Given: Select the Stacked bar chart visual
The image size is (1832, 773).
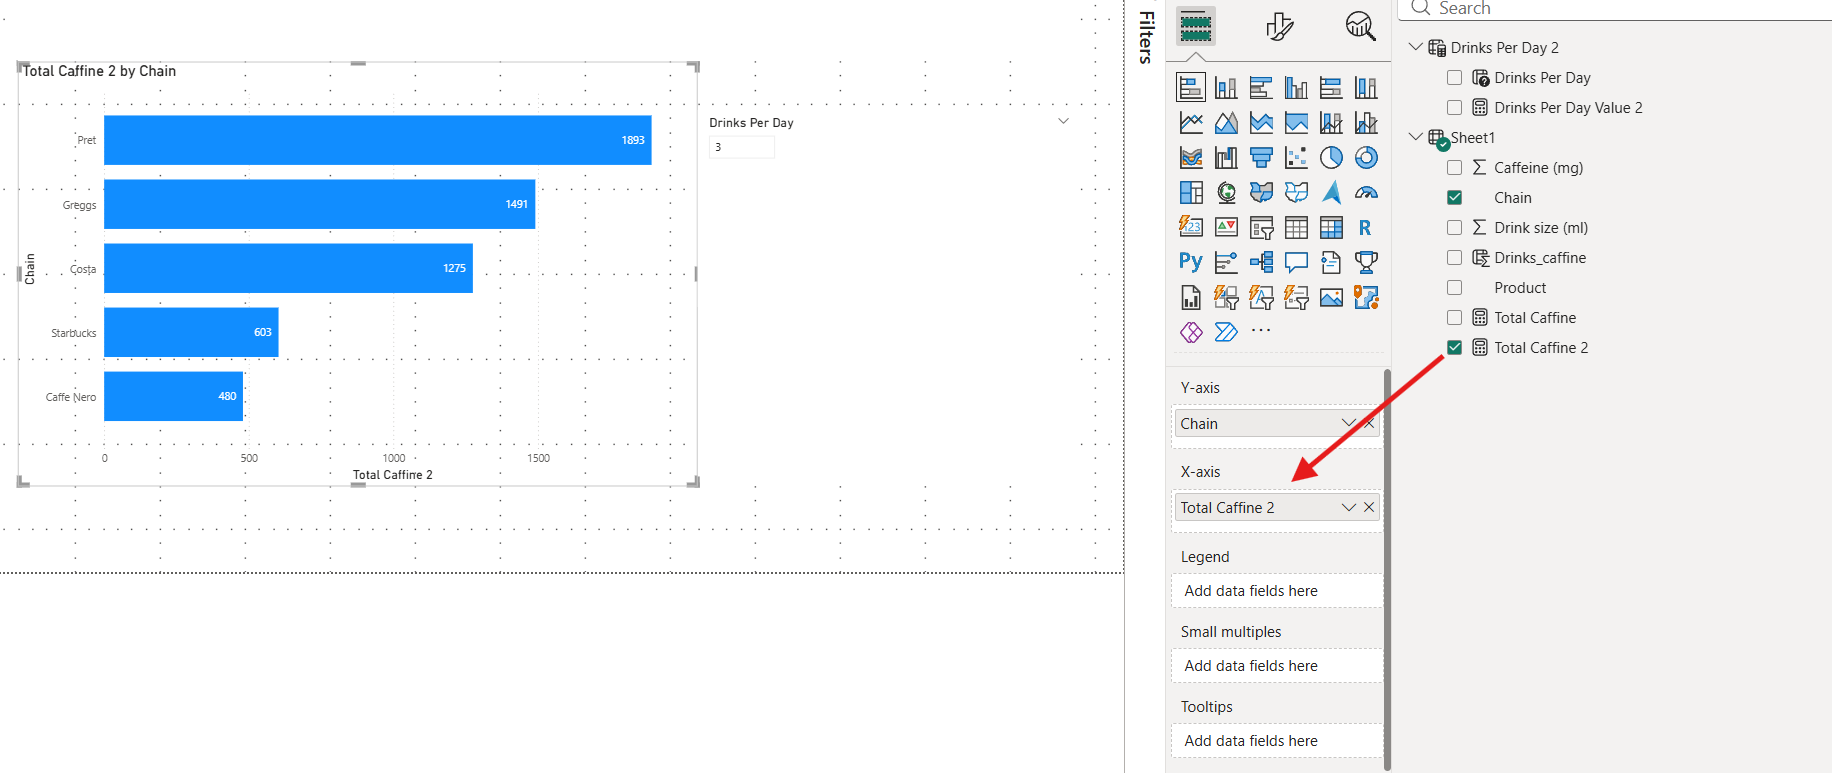Looking at the screenshot, I should [1191, 88].
